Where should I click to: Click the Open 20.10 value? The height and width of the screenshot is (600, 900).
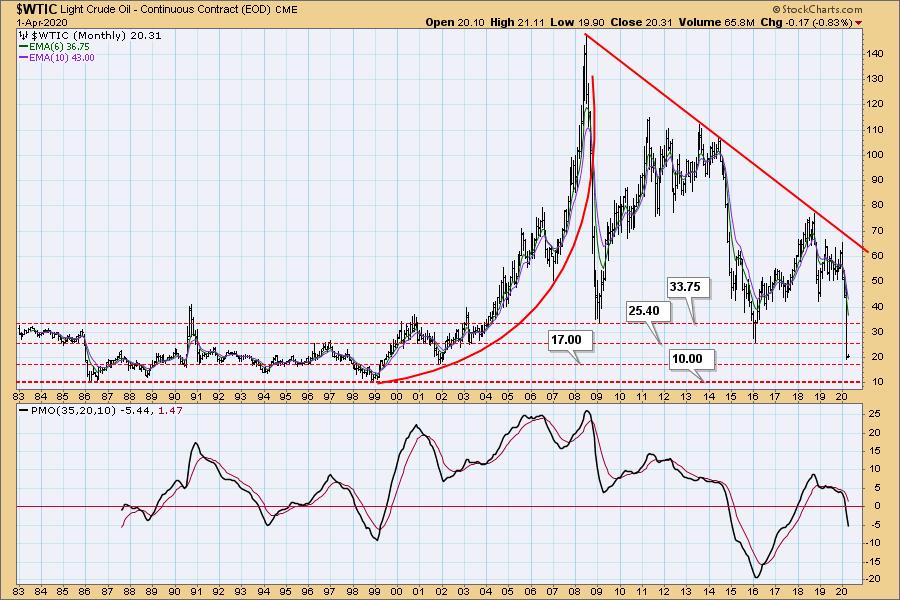(455, 22)
